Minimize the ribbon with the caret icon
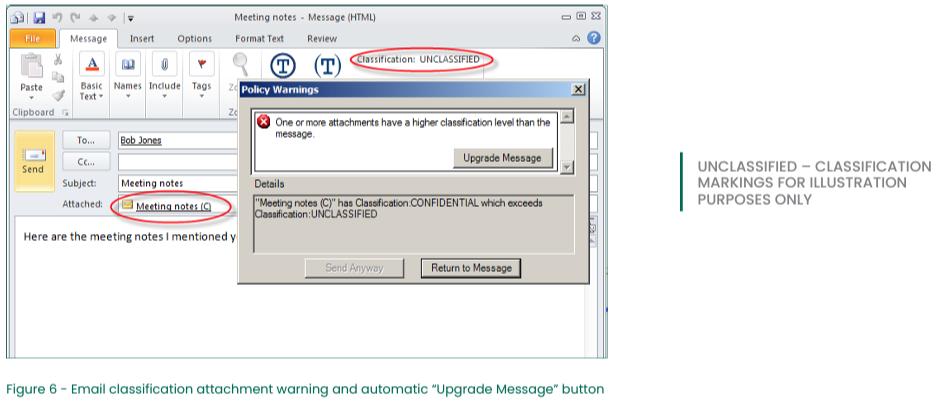This screenshot has height=406, width=939. coord(576,38)
